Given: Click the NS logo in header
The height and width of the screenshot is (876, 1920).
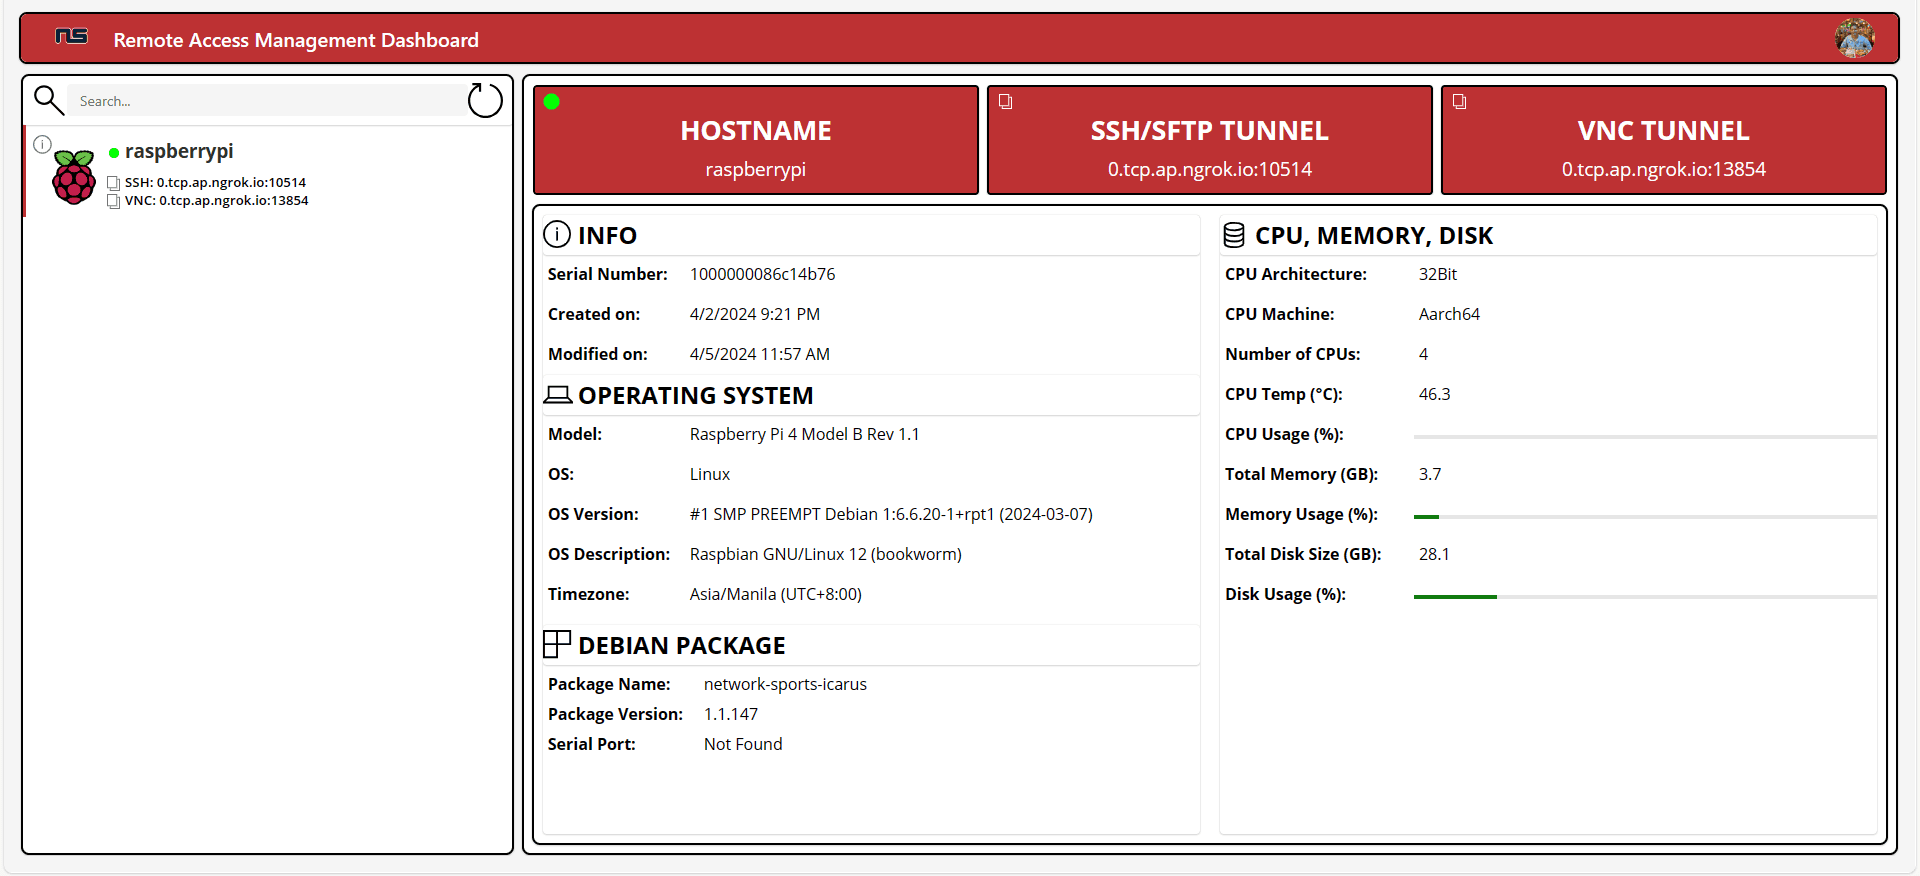Looking at the screenshot, I should [x=71, y=37].
